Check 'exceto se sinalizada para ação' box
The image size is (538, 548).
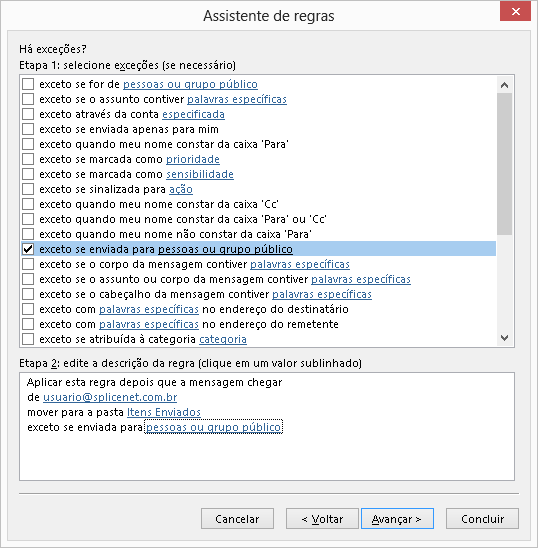coord(28,189)
